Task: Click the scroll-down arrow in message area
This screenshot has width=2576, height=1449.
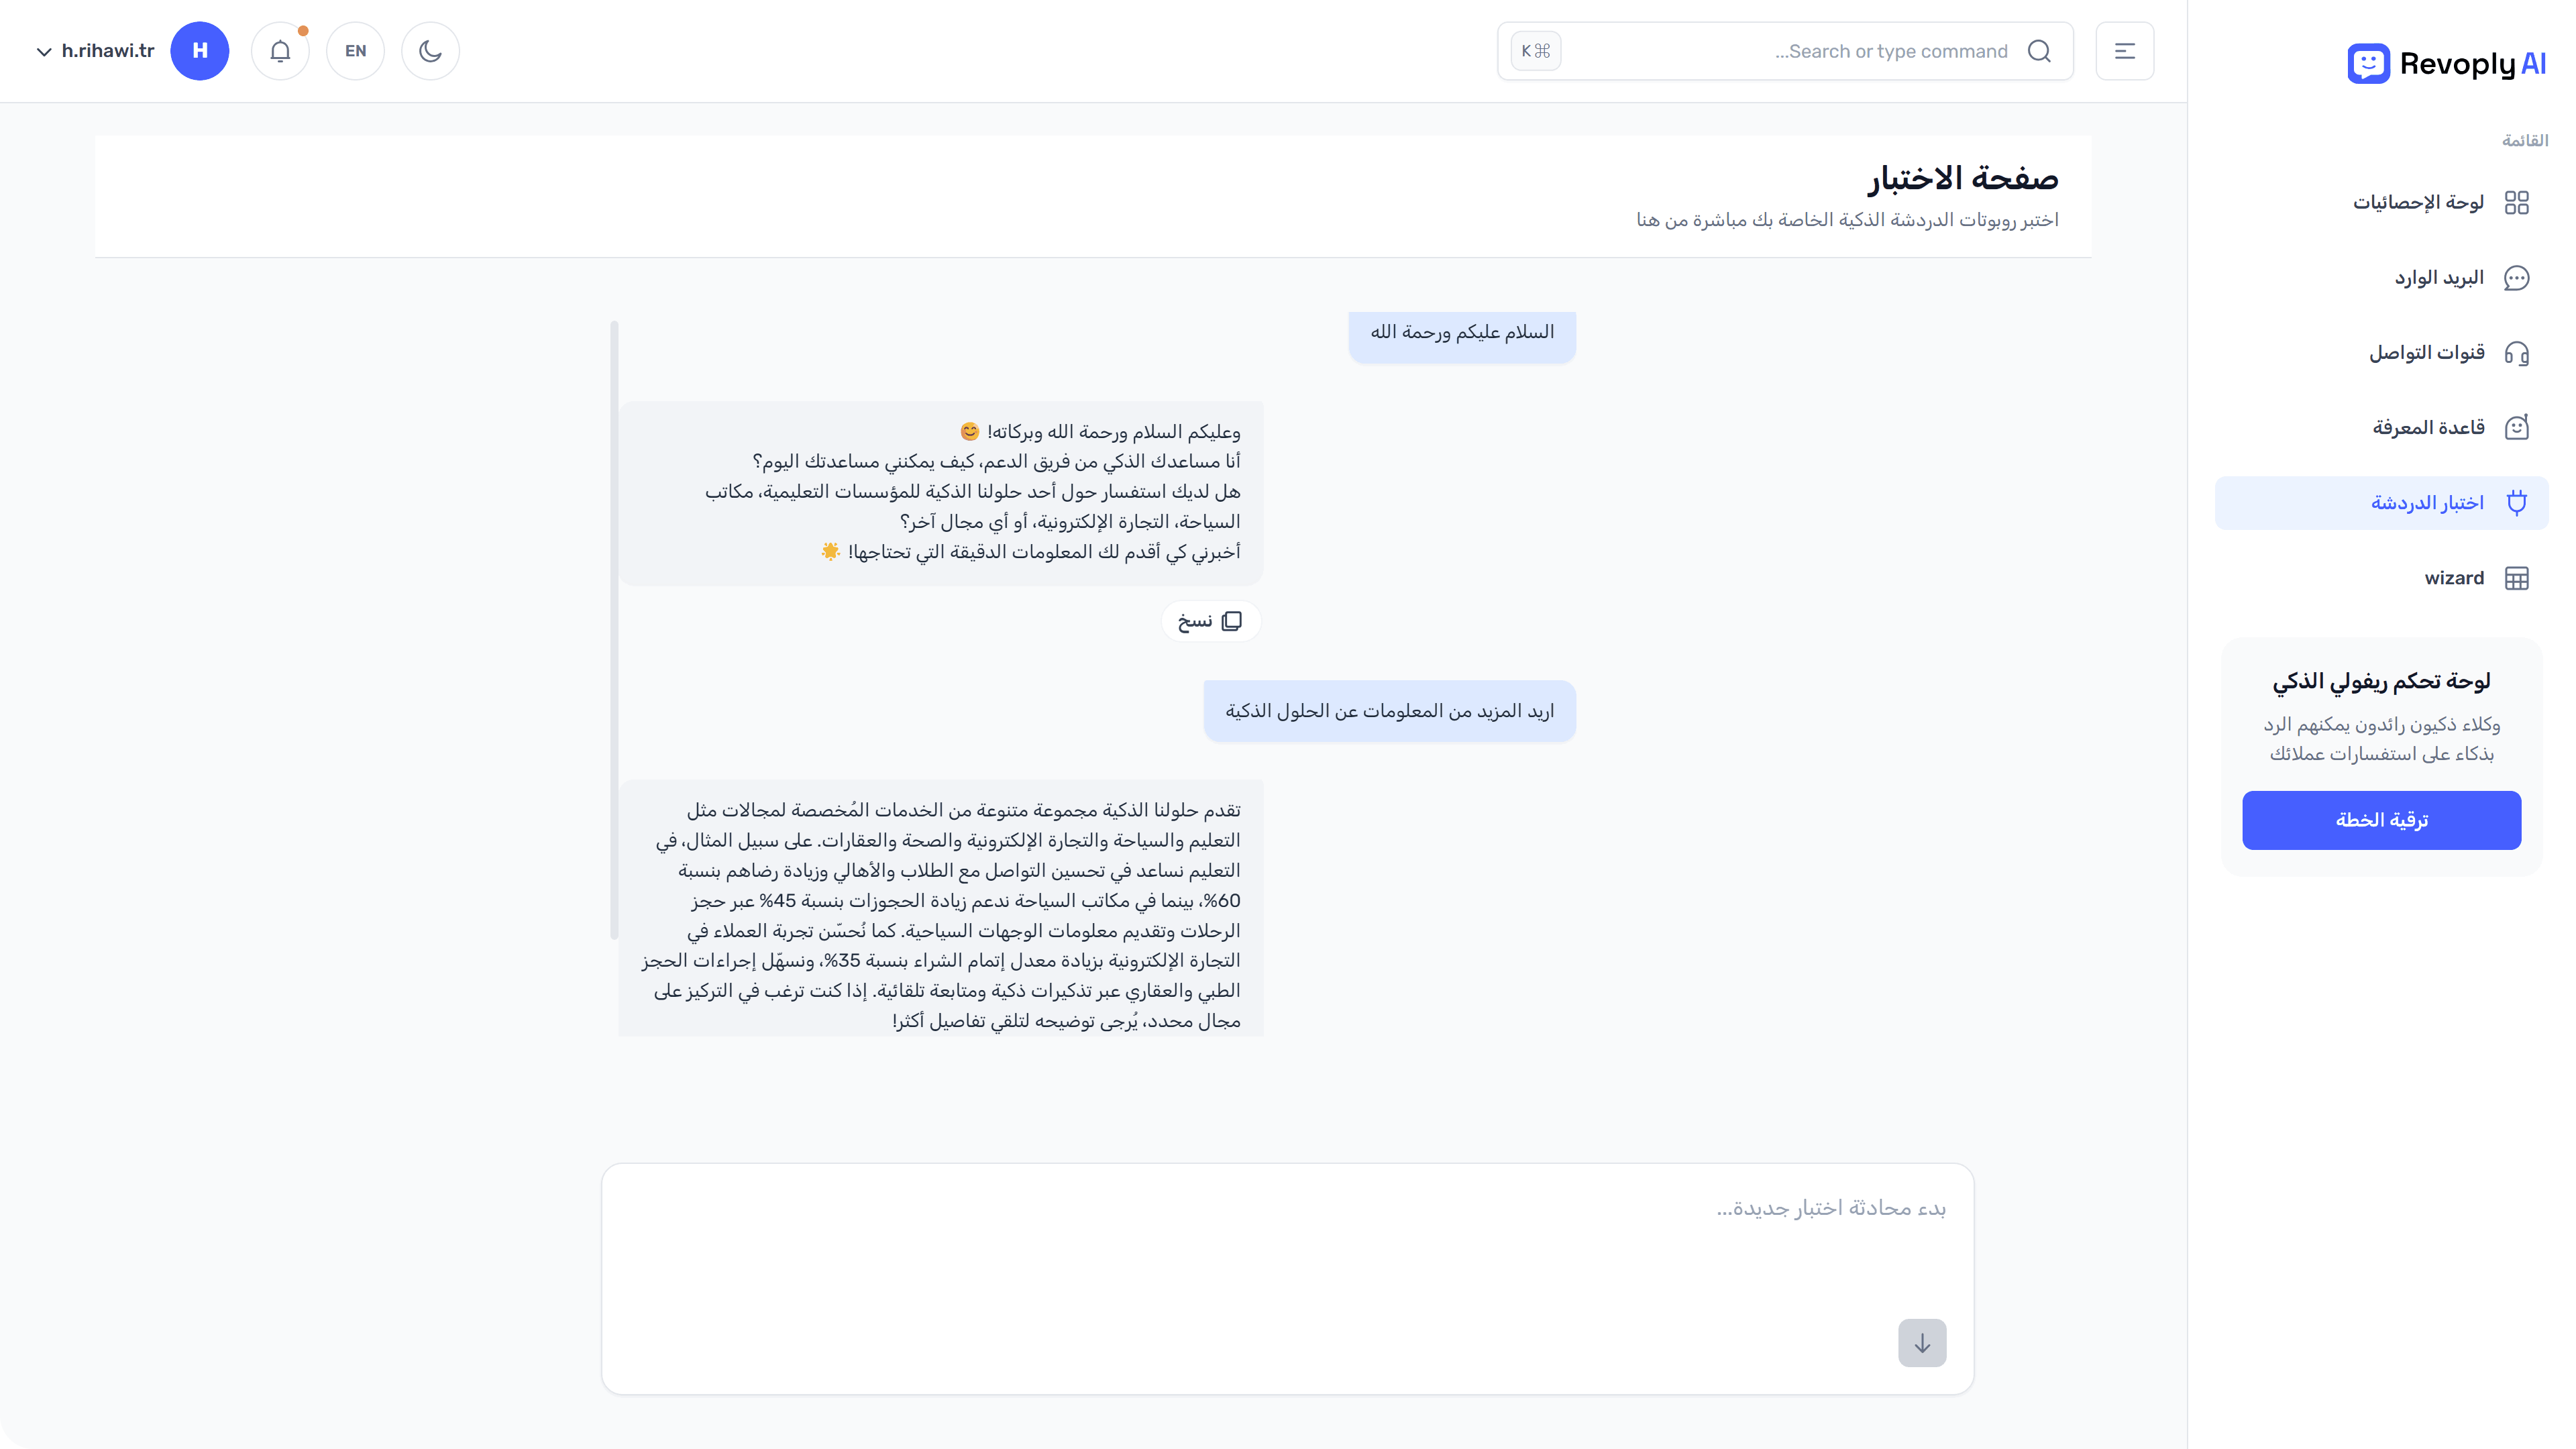Action: [1921, 1343]
